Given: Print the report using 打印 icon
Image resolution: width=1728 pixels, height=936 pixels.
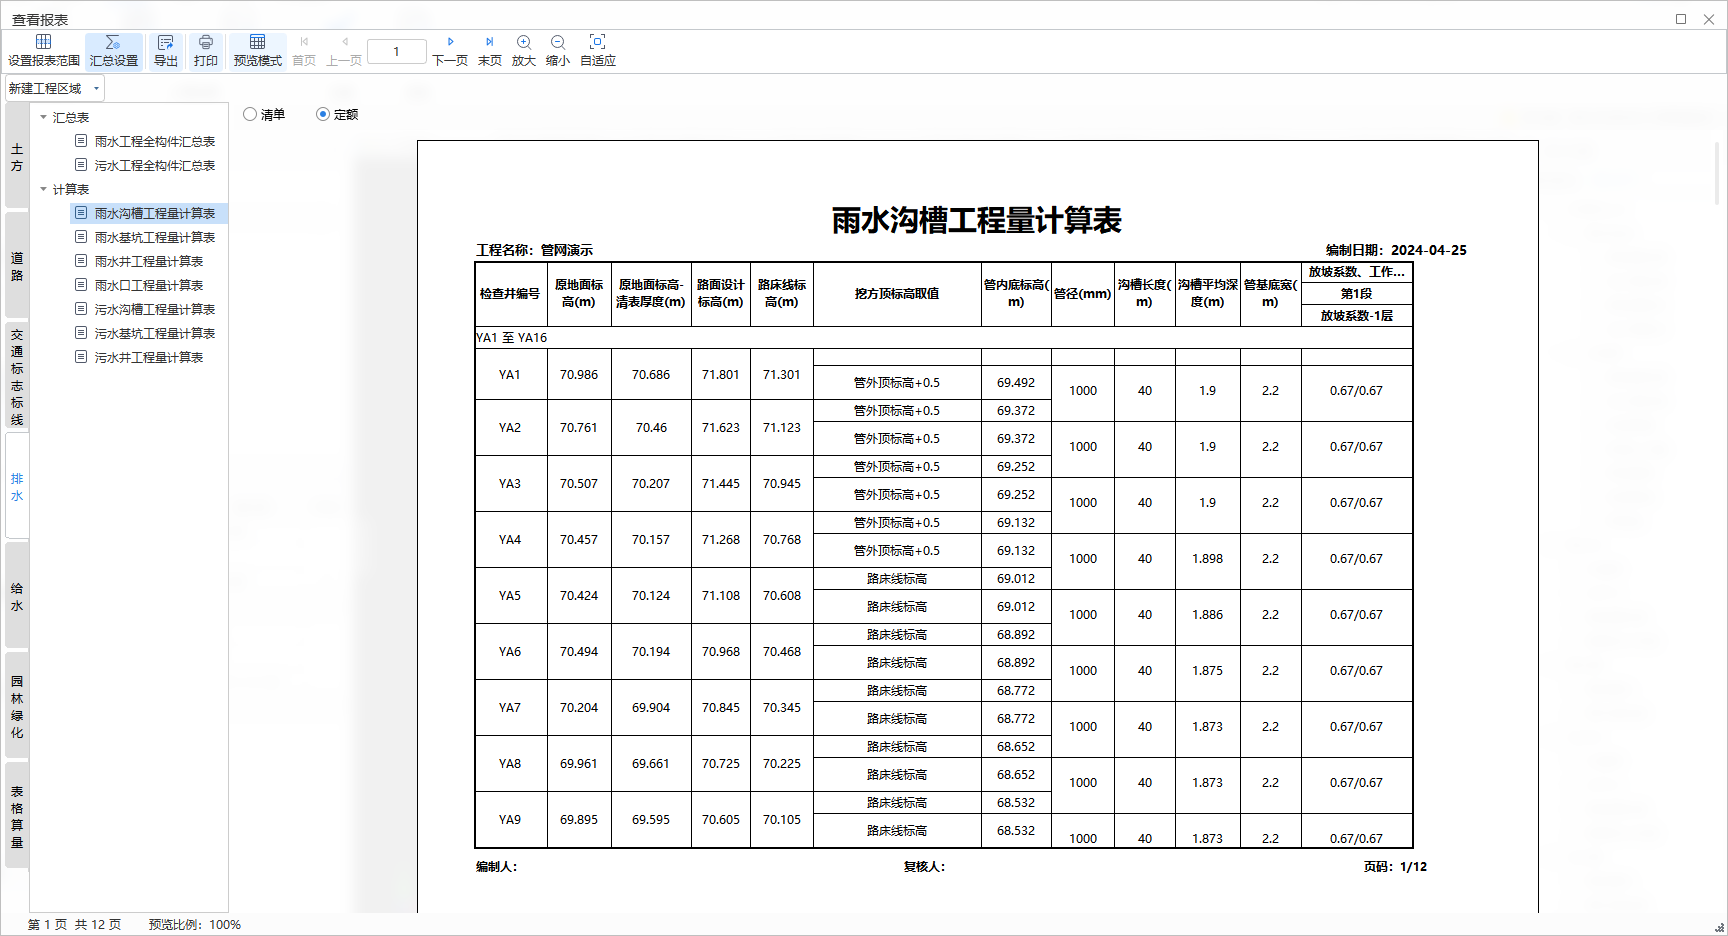Looking at the screenshot, I should [206, 50].
